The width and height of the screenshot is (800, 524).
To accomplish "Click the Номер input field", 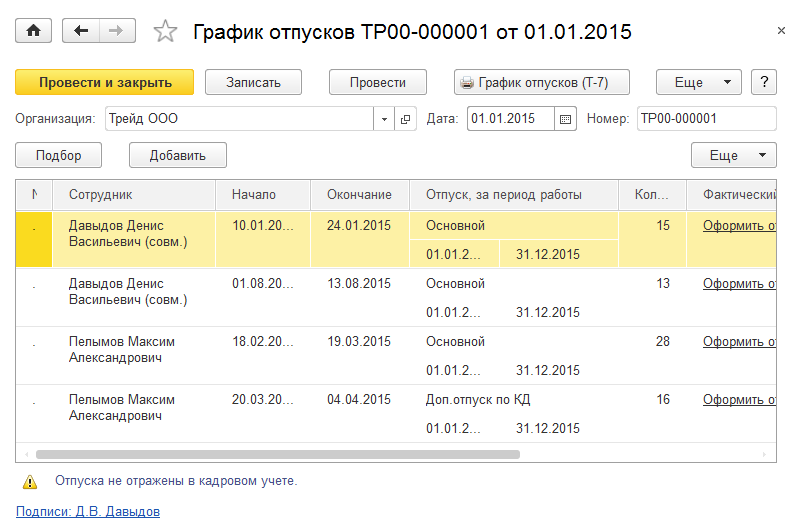I will pyautogui.click(x=705, y=119).
